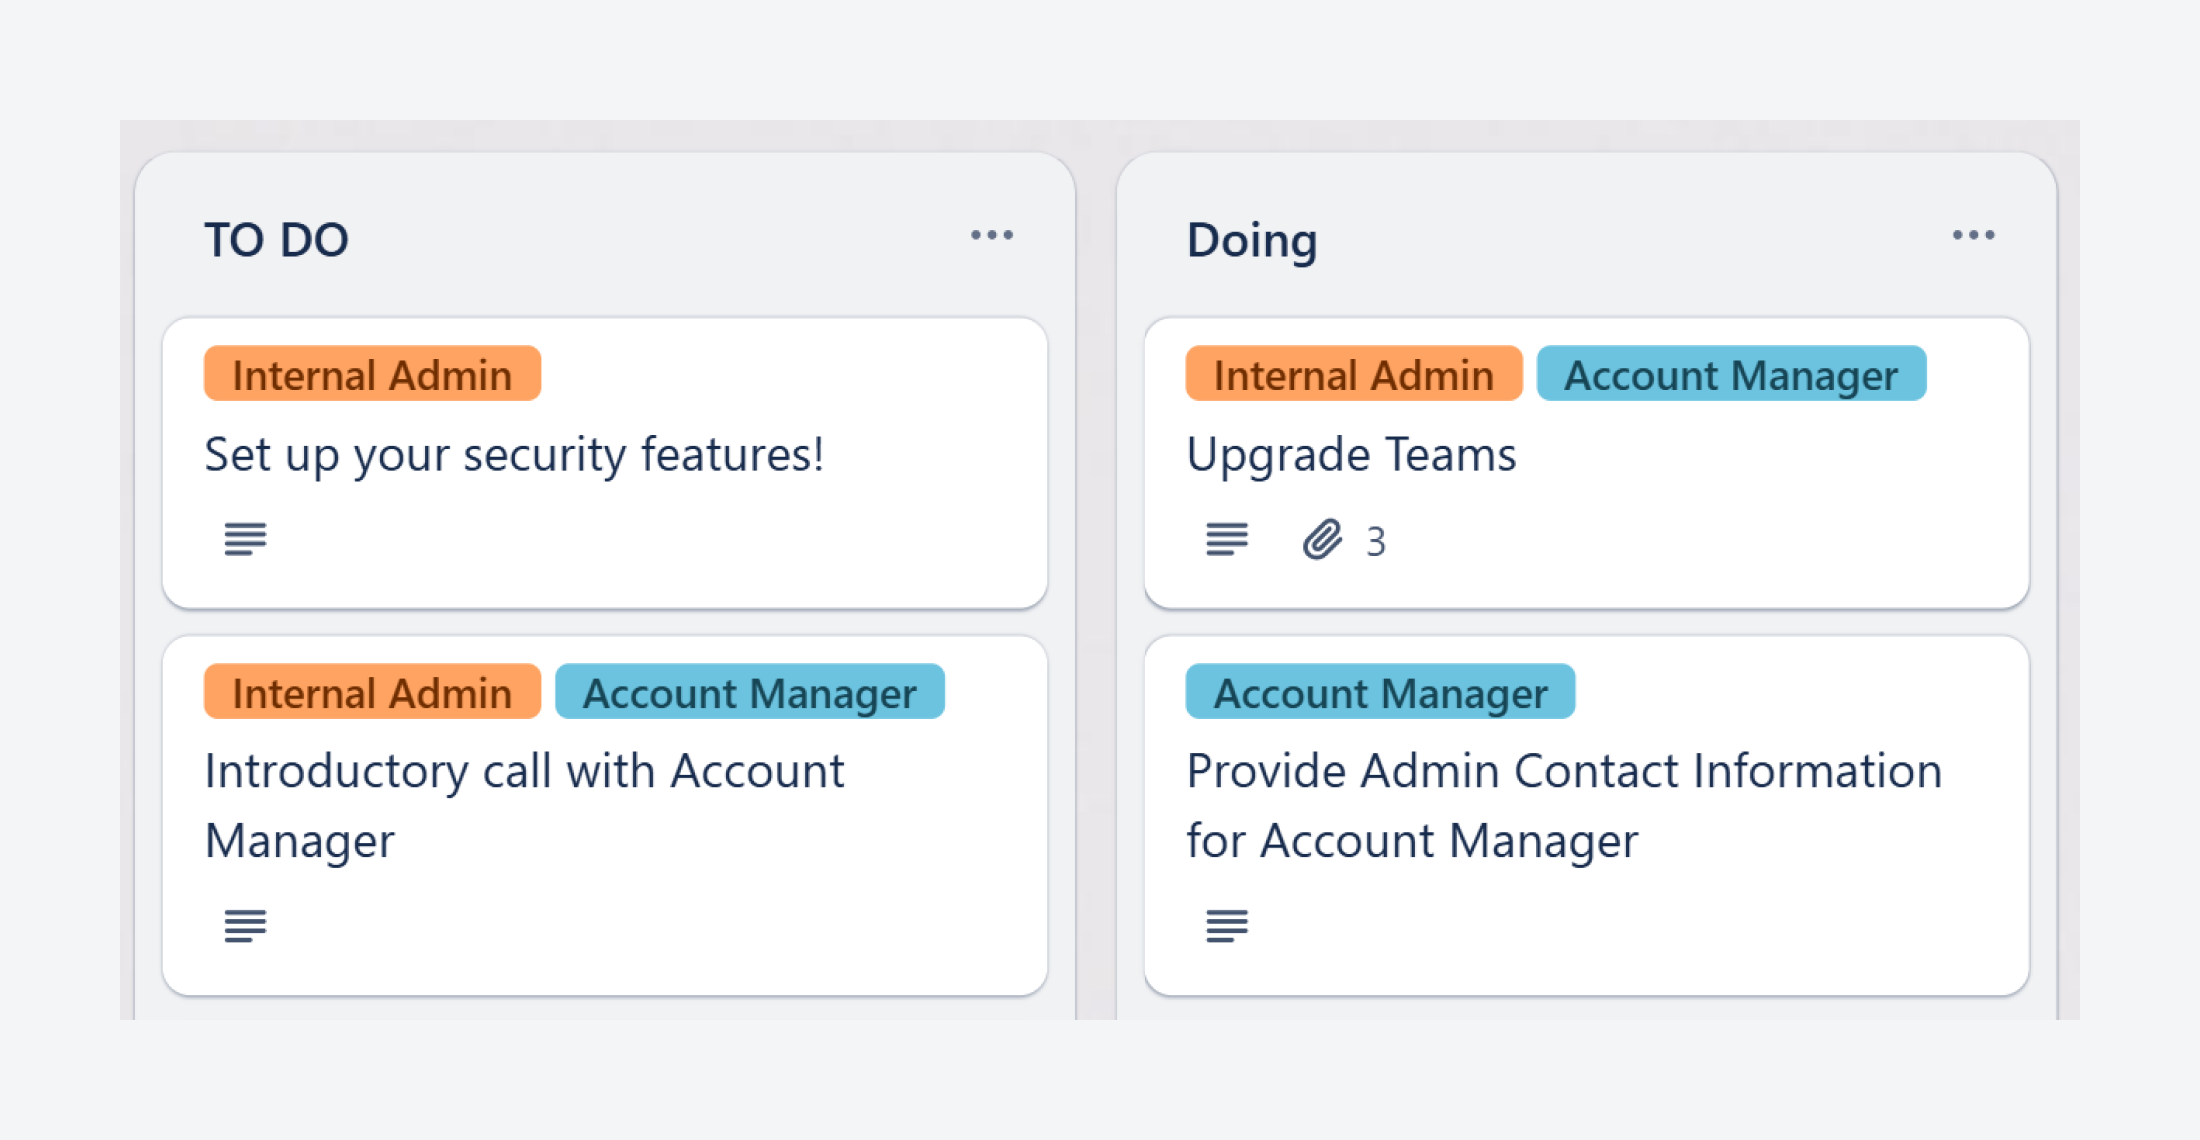Click description icon on Introductory call card
The height and width of the screenshot is (1140, 2200).
point(245,926)
